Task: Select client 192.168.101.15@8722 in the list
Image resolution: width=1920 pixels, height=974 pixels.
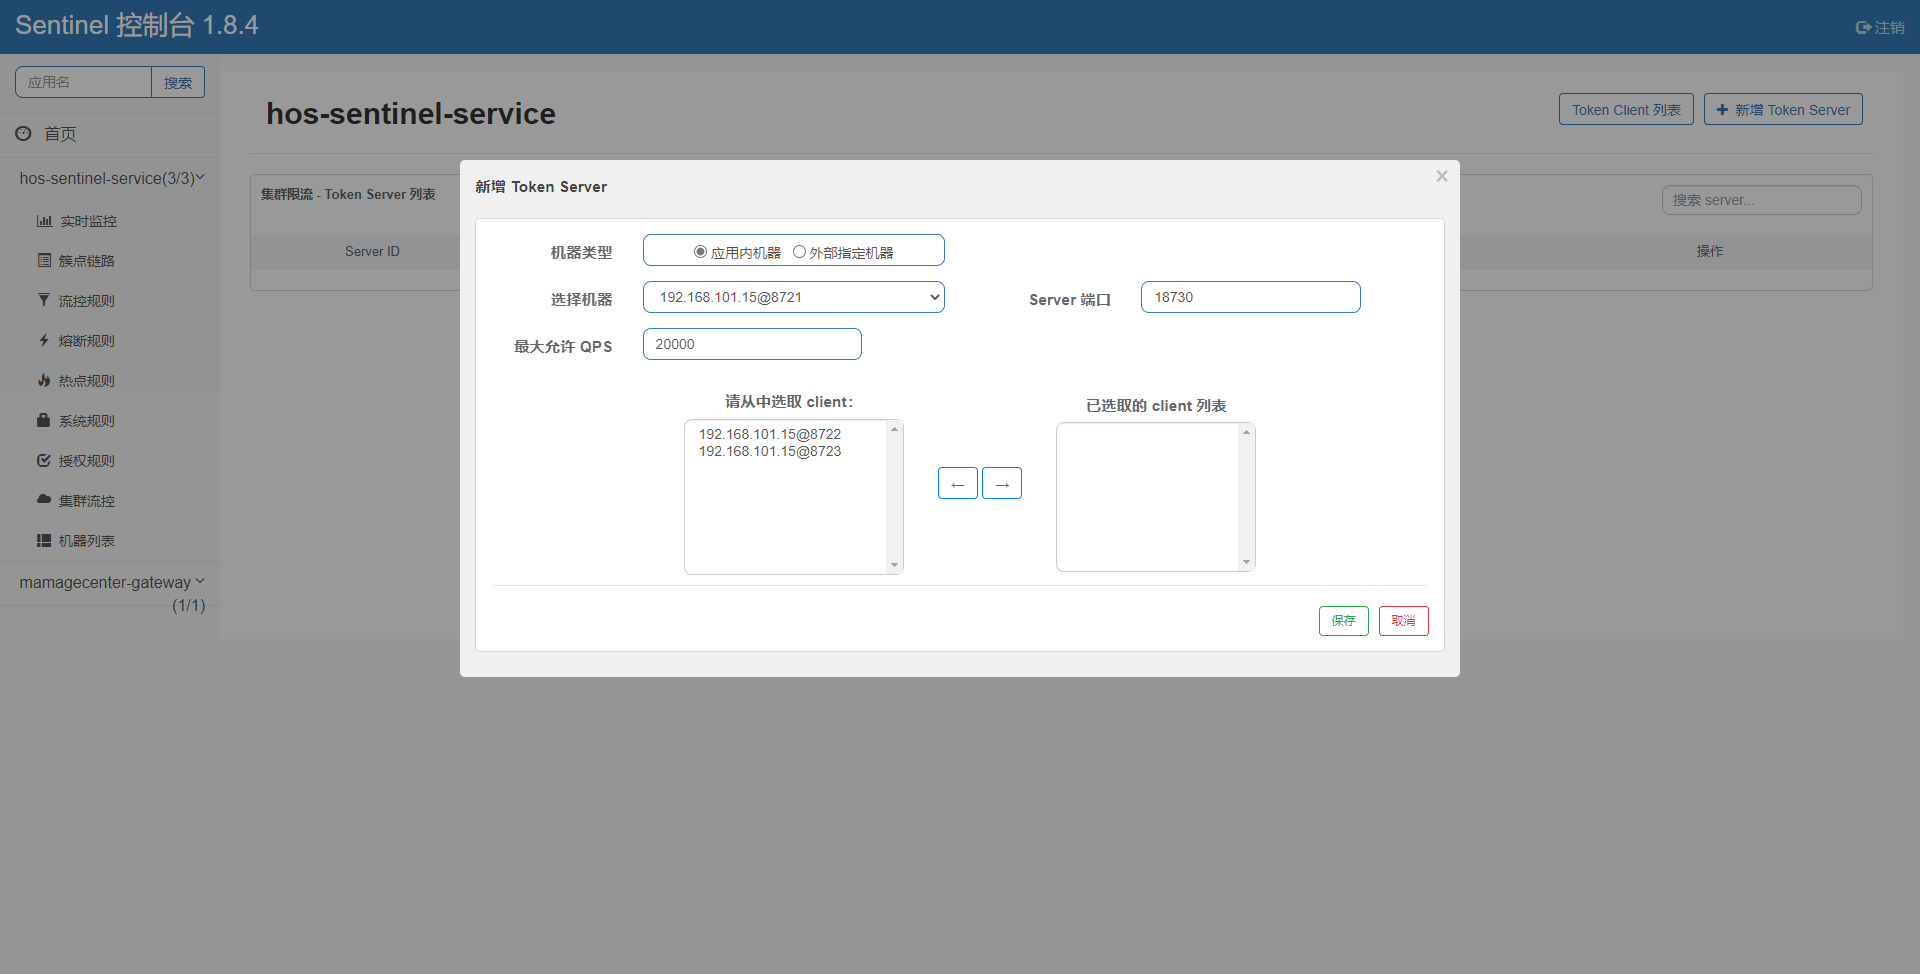Action: pyautogui.click(x=770, y=434)
